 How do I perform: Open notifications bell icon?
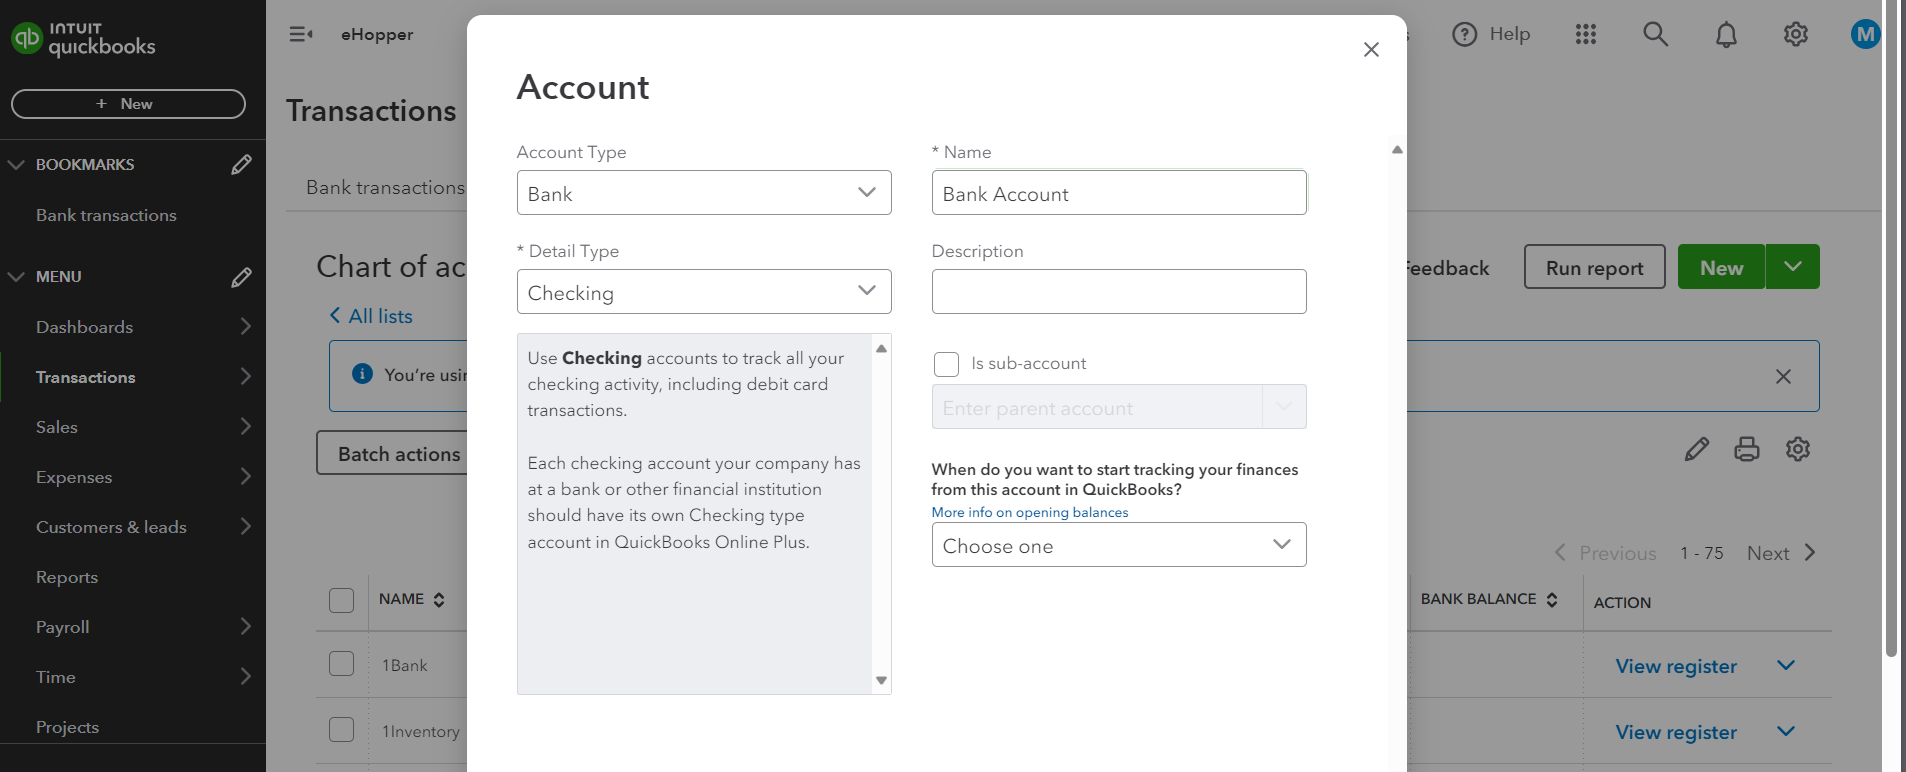pyautogui.click(x=1726, y=35)
